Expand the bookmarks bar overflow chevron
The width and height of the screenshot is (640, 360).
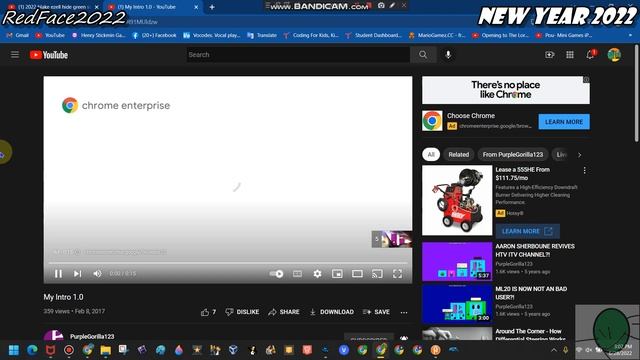(630, 36)
